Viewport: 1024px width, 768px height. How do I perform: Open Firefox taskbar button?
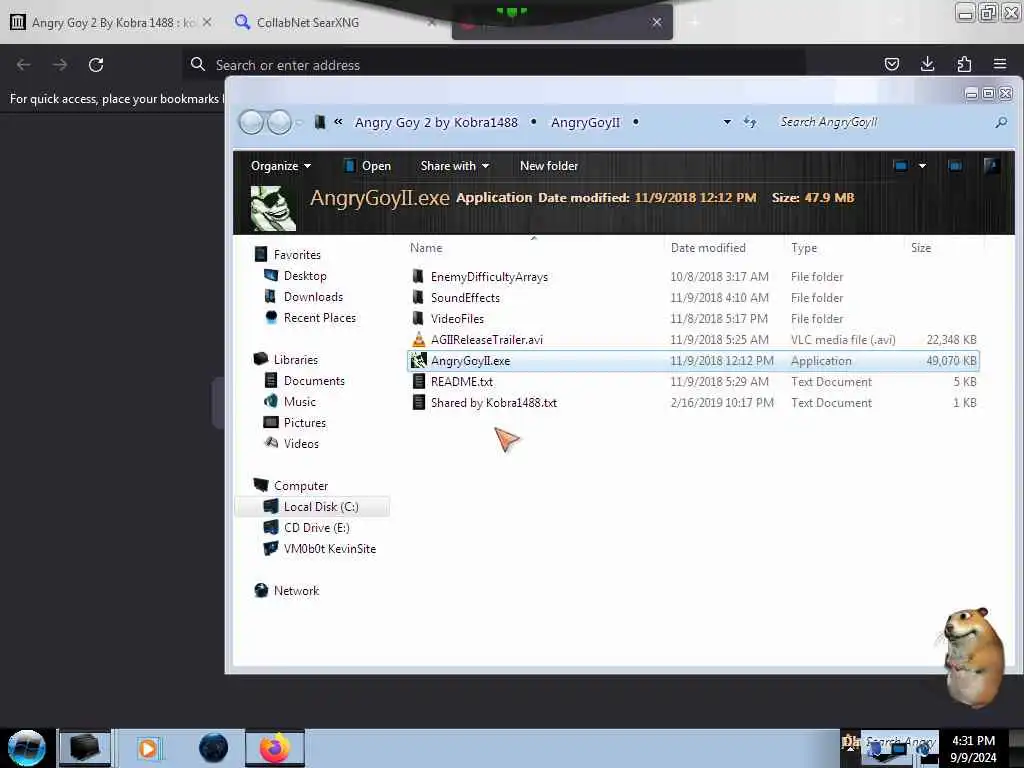pos(275,748)
